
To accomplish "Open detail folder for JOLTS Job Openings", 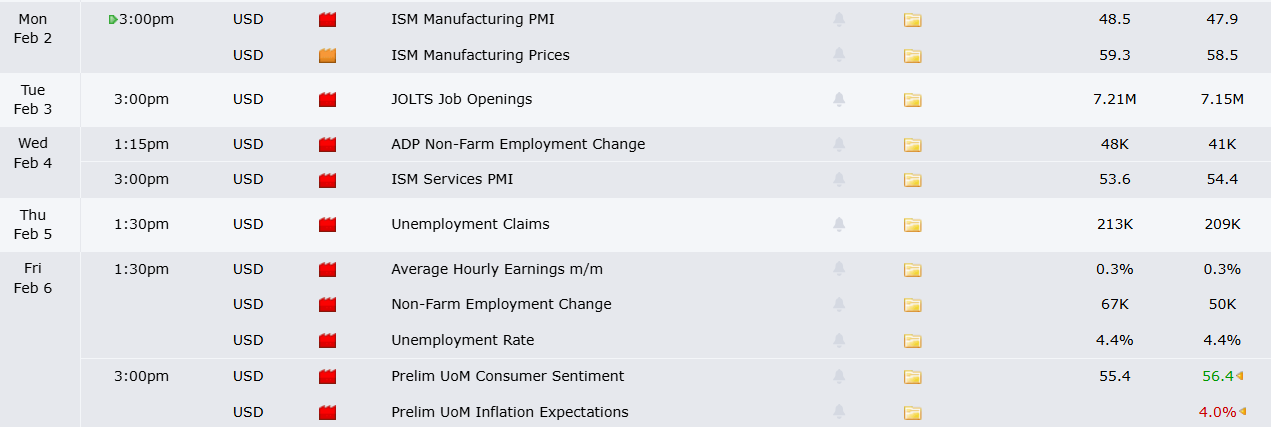I will click(912, 100).
